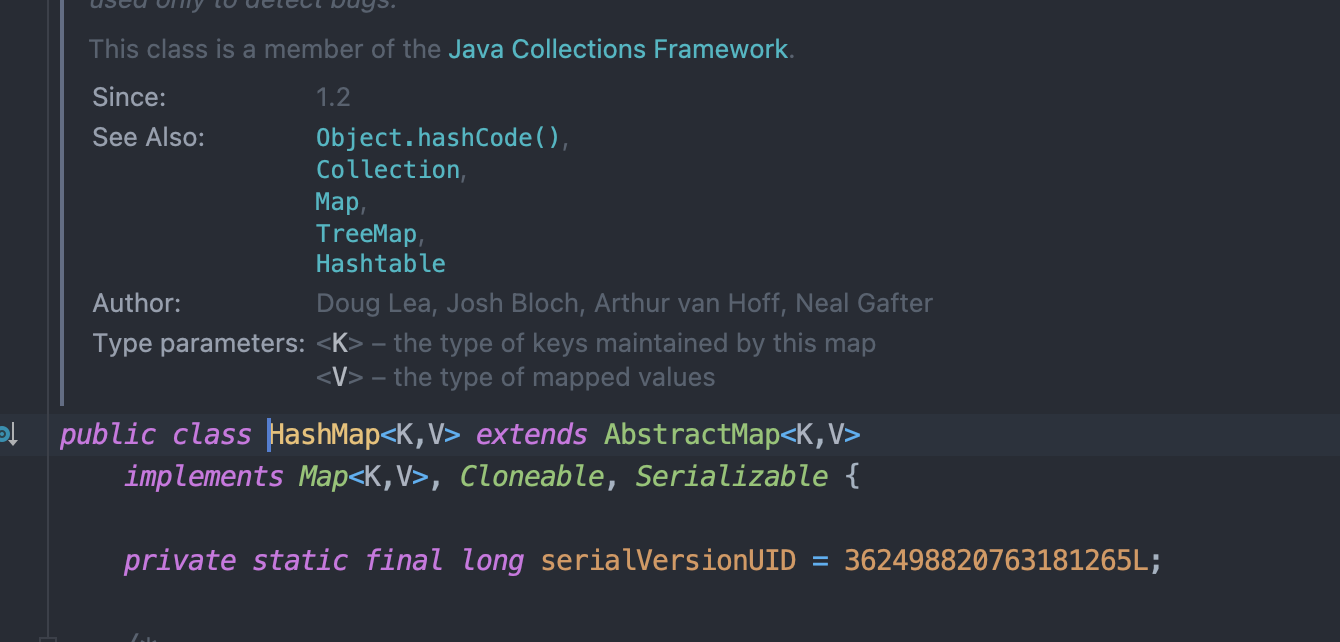Open the Java Collections Framework link
The image size is (1340, 642).
click(x=618, y=49)
